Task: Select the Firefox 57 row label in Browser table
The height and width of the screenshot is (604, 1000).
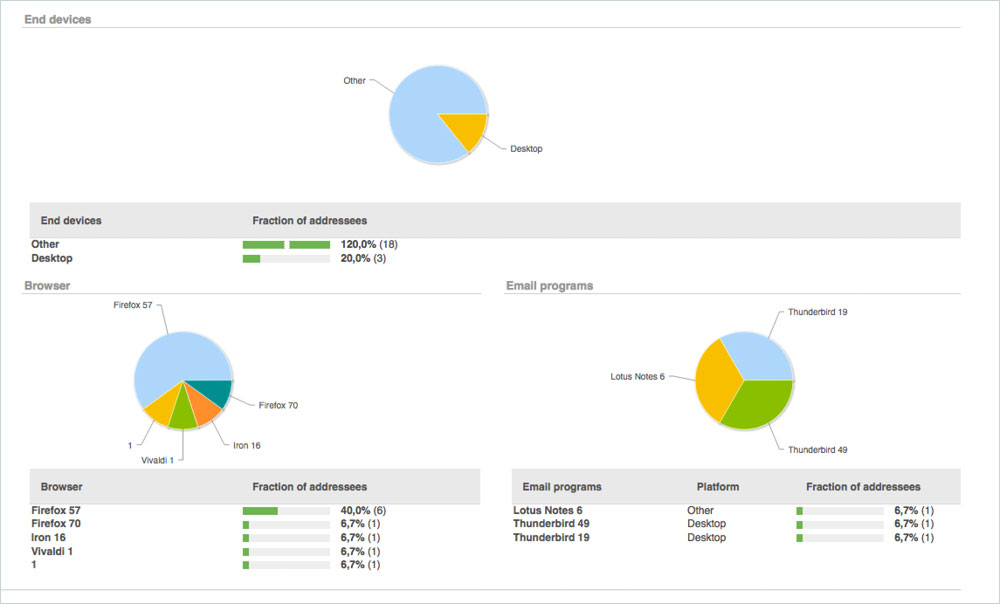Action: [x=56, y=510]
